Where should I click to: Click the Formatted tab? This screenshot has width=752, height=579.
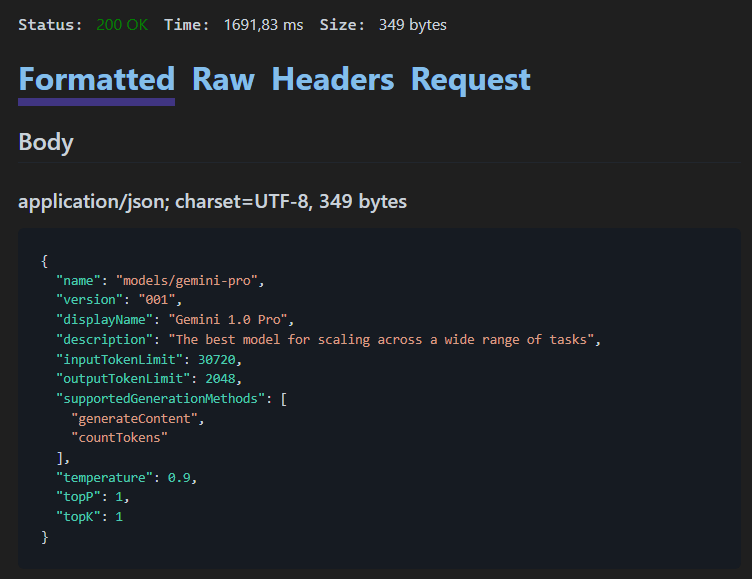pos(96,79)
